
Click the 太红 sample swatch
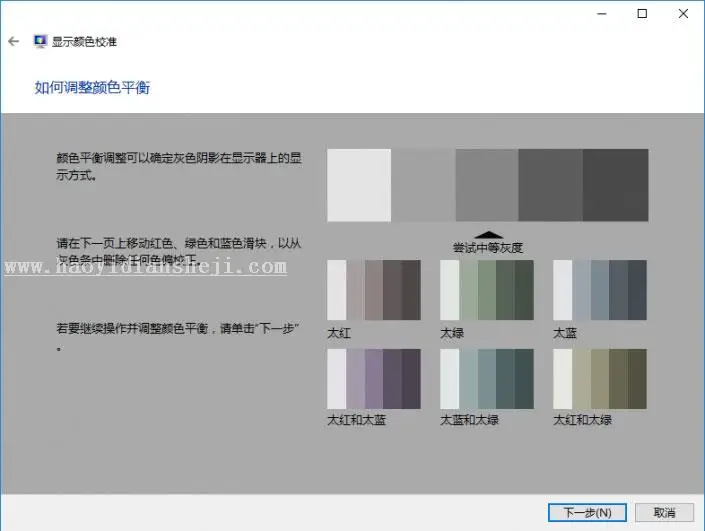[x=374, y=290]
